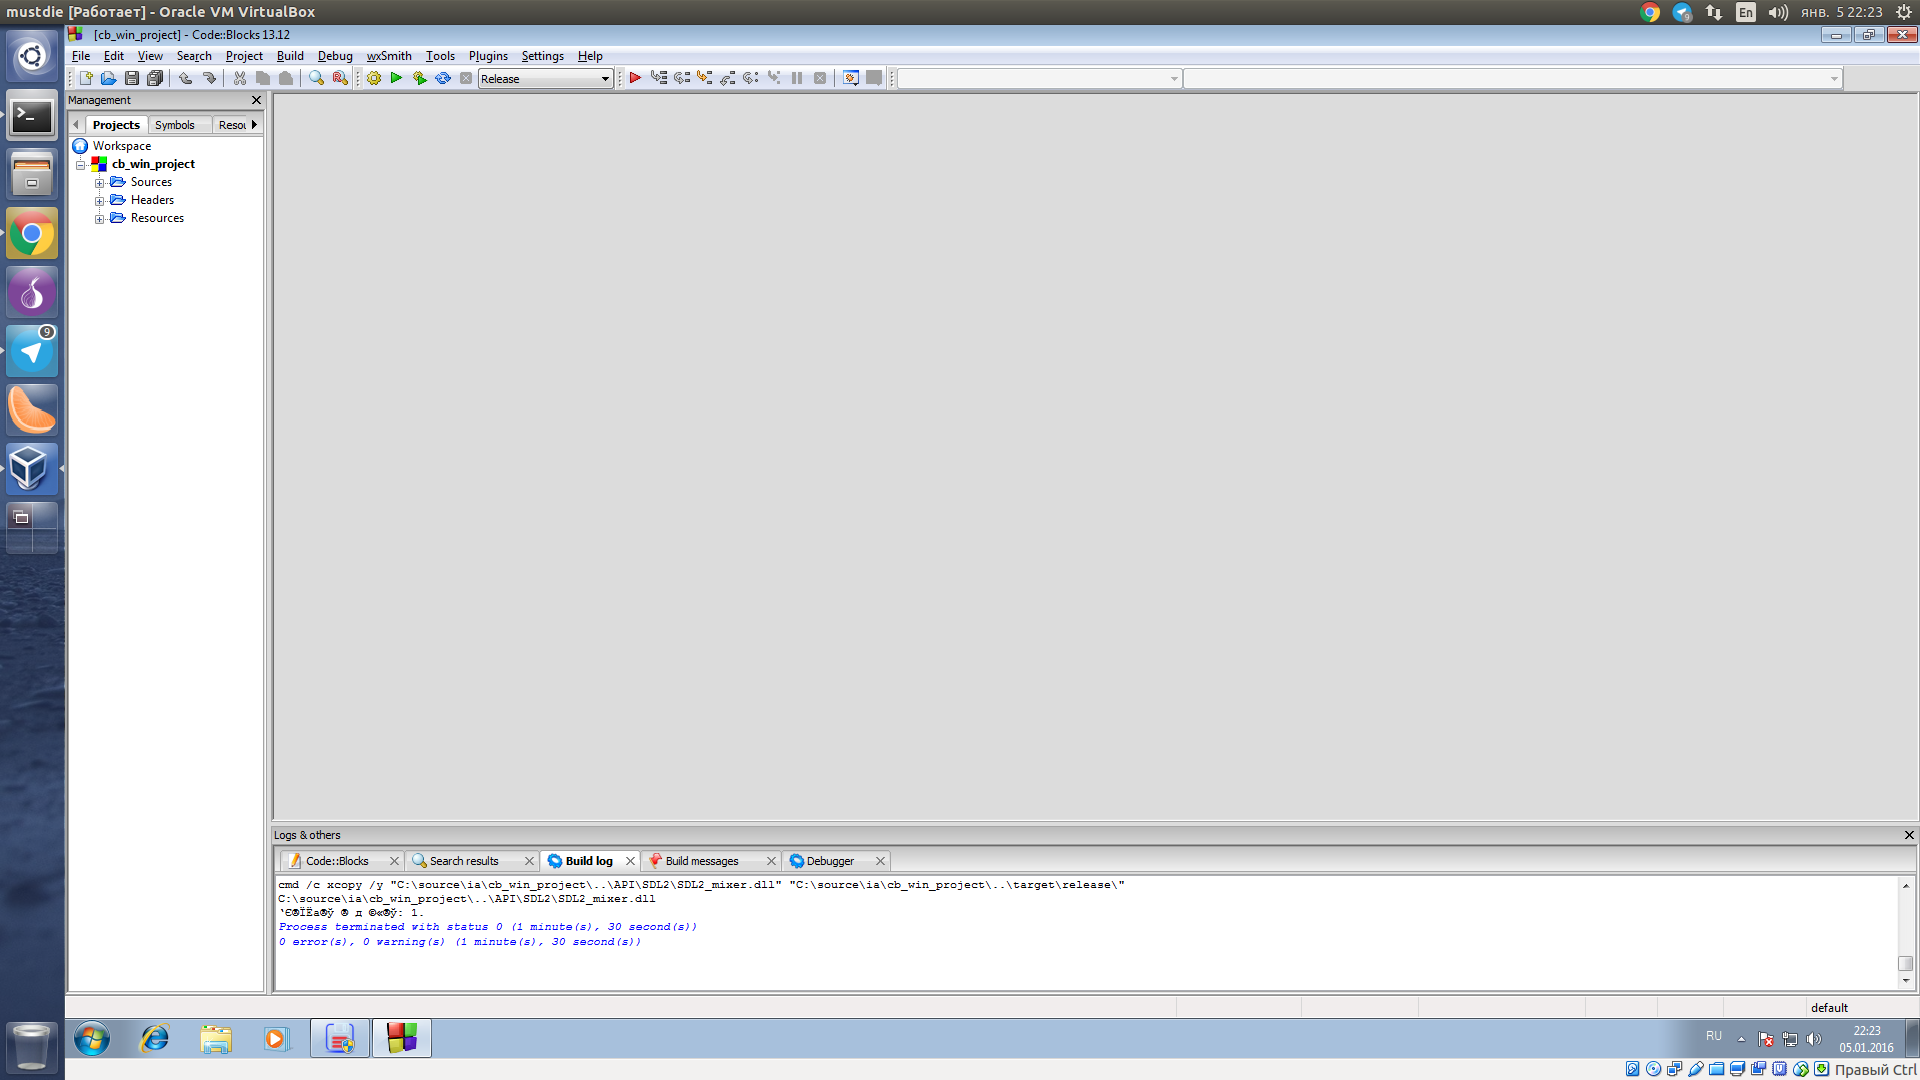Expand the Sources folder node

99,183
